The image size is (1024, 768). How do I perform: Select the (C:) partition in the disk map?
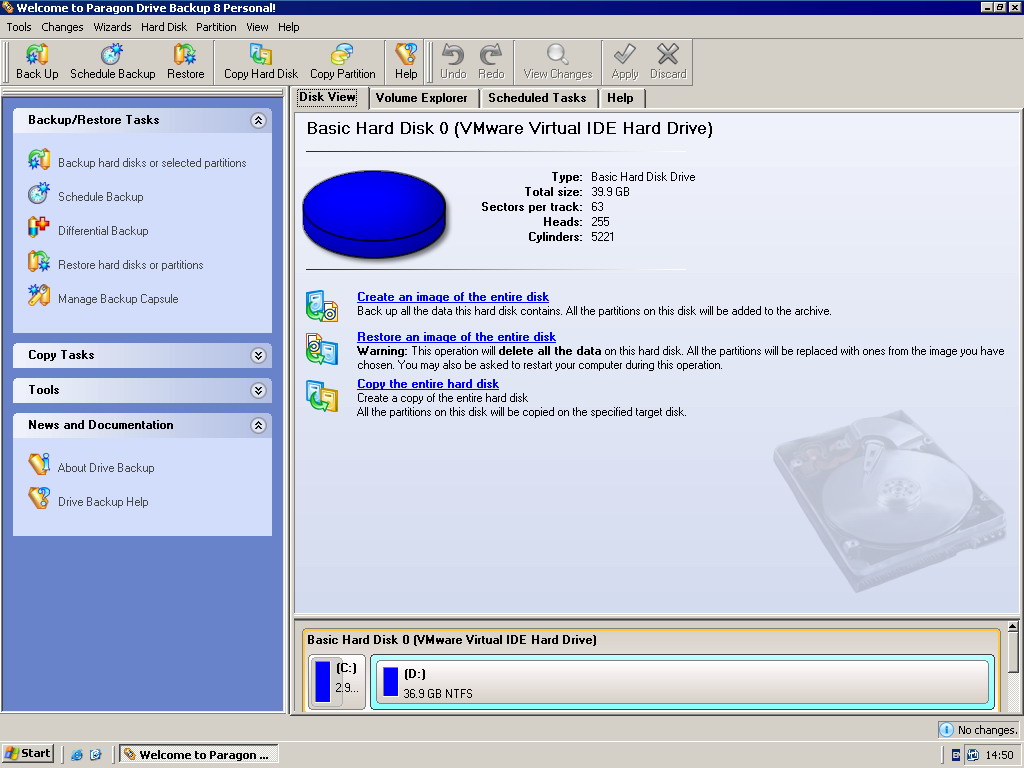tap(336, 681)
